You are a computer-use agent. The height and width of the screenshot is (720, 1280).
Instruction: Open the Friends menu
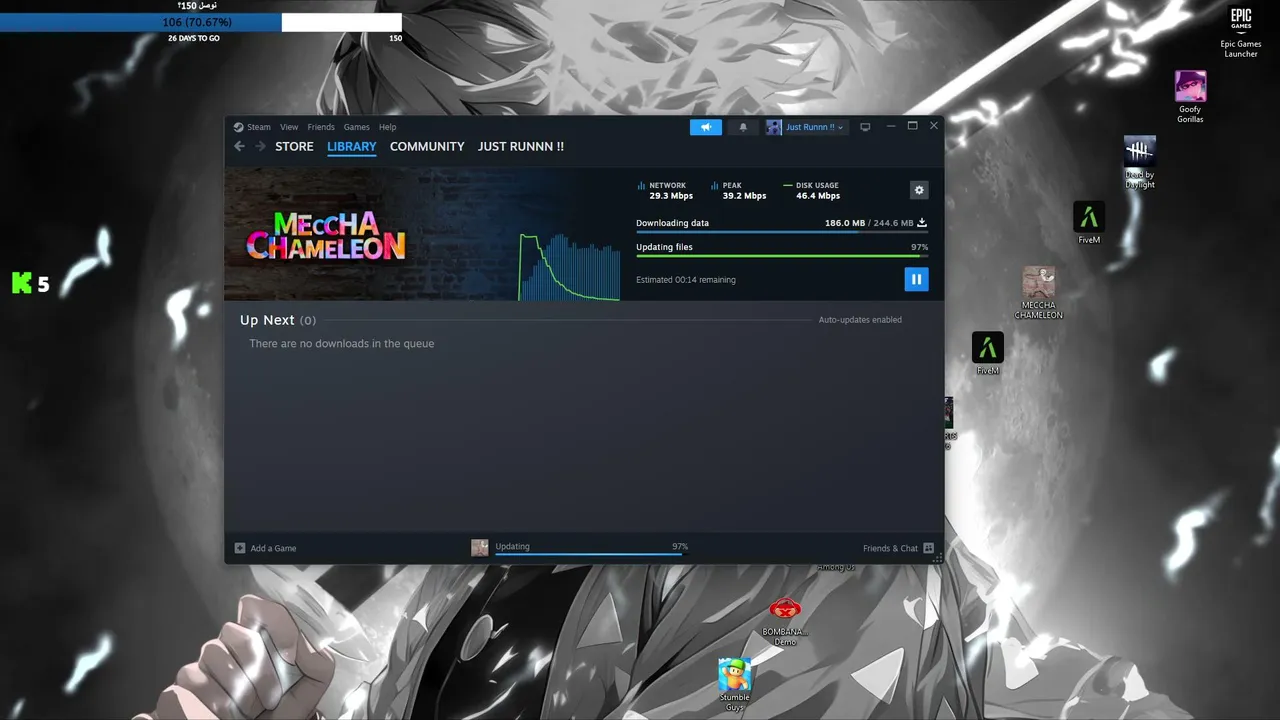point(321,127)
